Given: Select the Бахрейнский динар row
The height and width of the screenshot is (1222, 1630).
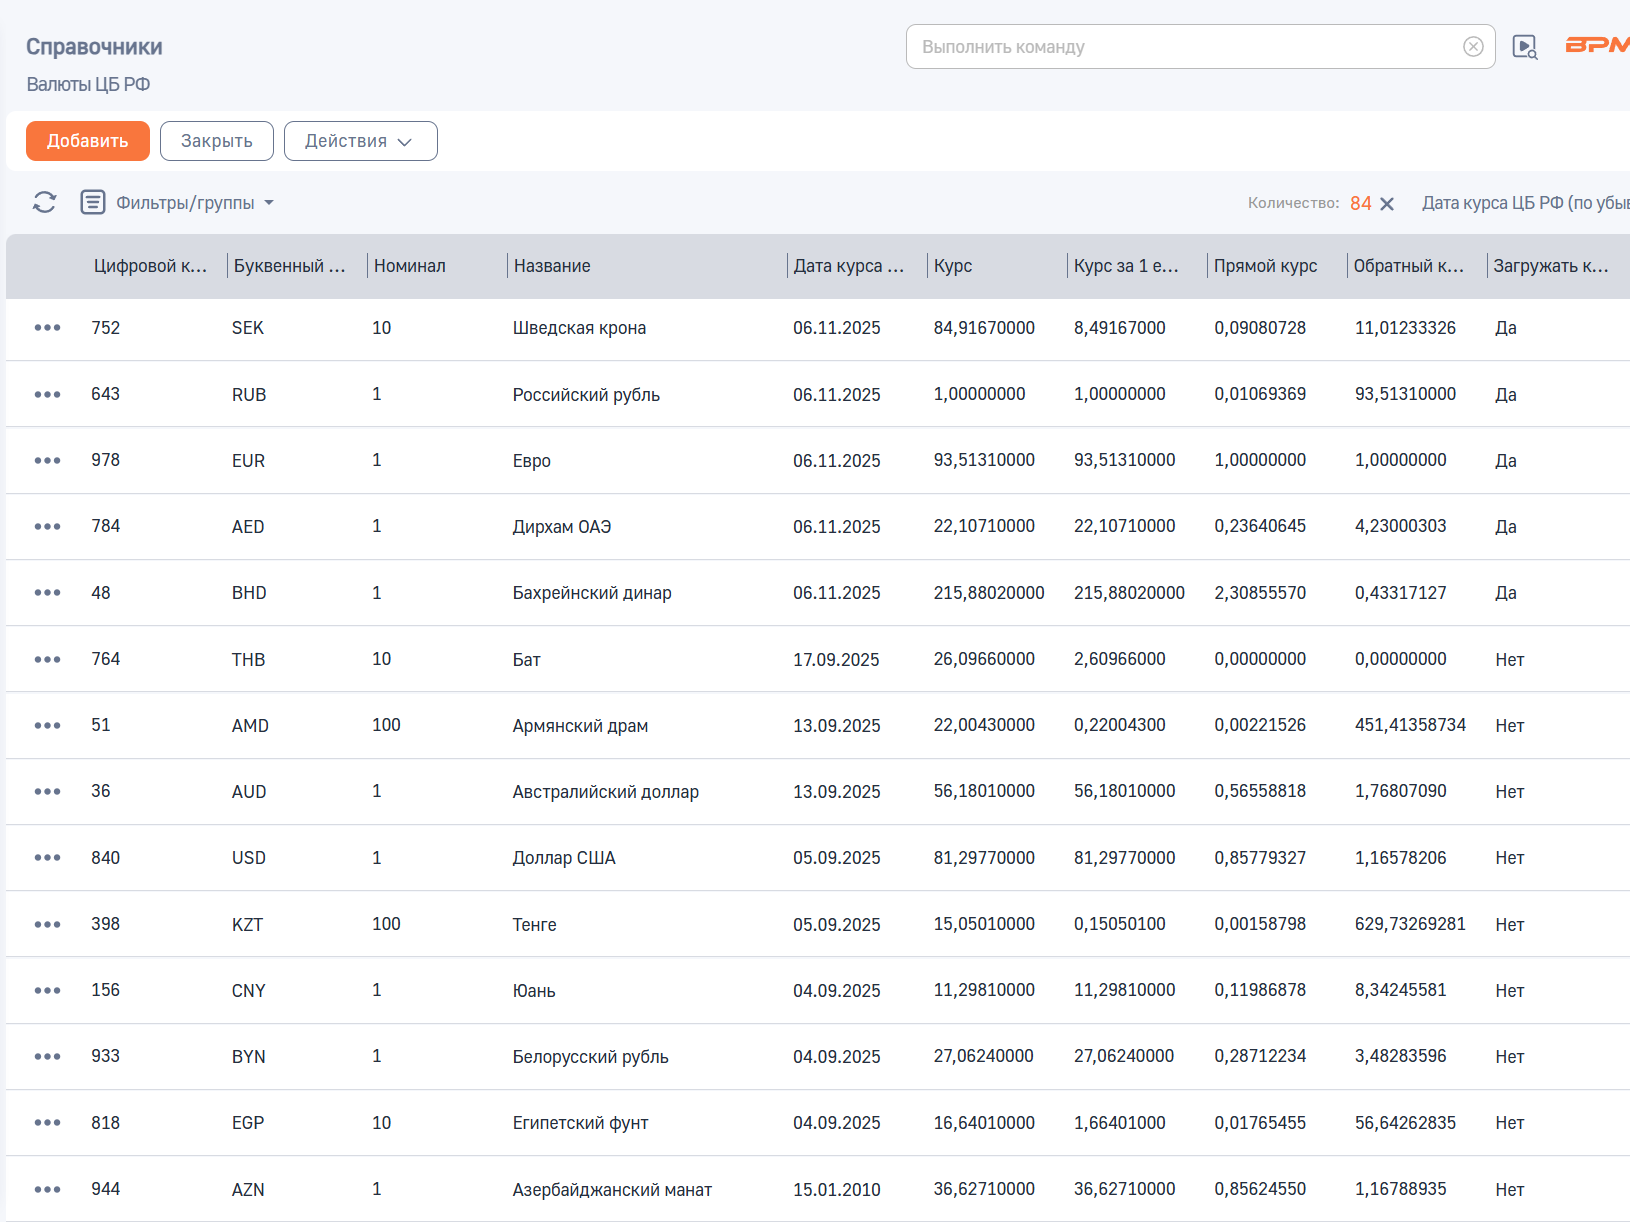Looking at the screenshot, I should pos(818,593).
